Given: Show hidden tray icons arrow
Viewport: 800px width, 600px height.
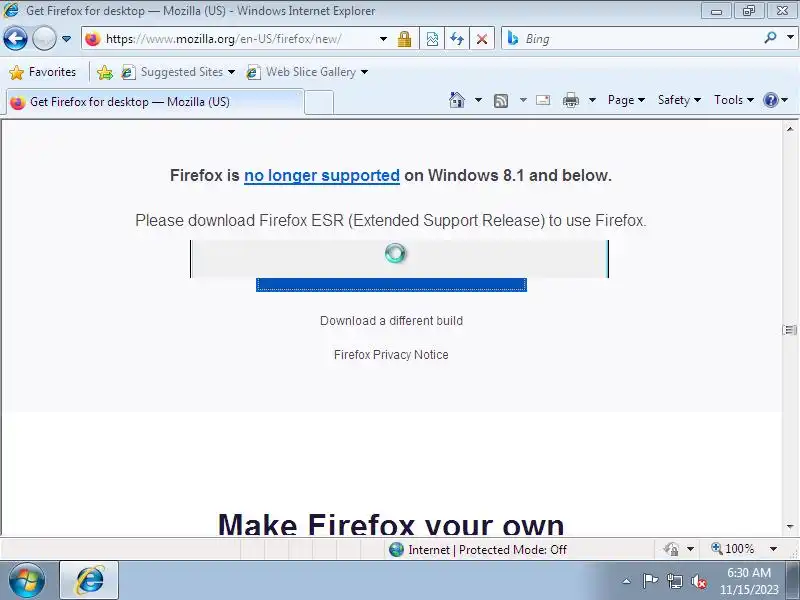Looking at the screenshot, I should pyautogui.click(x=627, y=581).
